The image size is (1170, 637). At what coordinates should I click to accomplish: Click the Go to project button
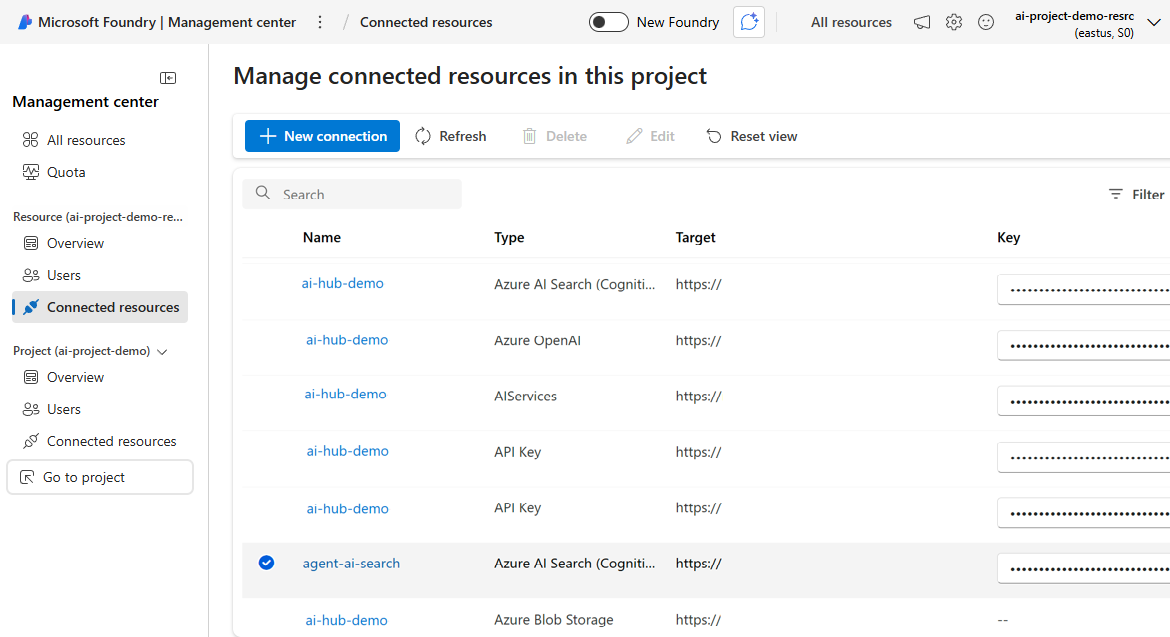[x=100, y=477]
